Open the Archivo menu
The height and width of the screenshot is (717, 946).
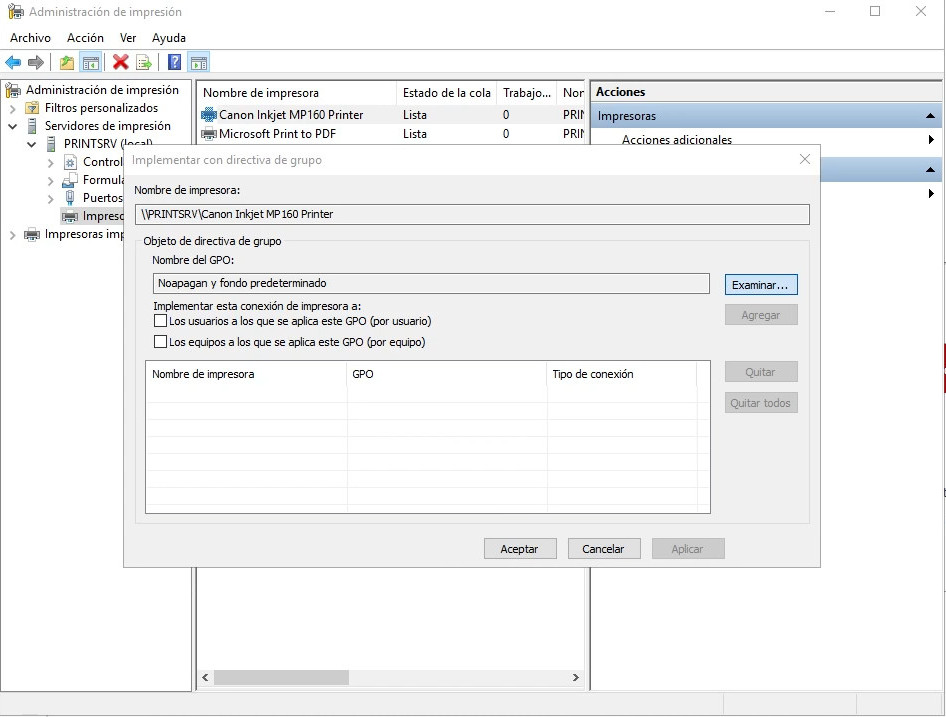tap(30, 38)
